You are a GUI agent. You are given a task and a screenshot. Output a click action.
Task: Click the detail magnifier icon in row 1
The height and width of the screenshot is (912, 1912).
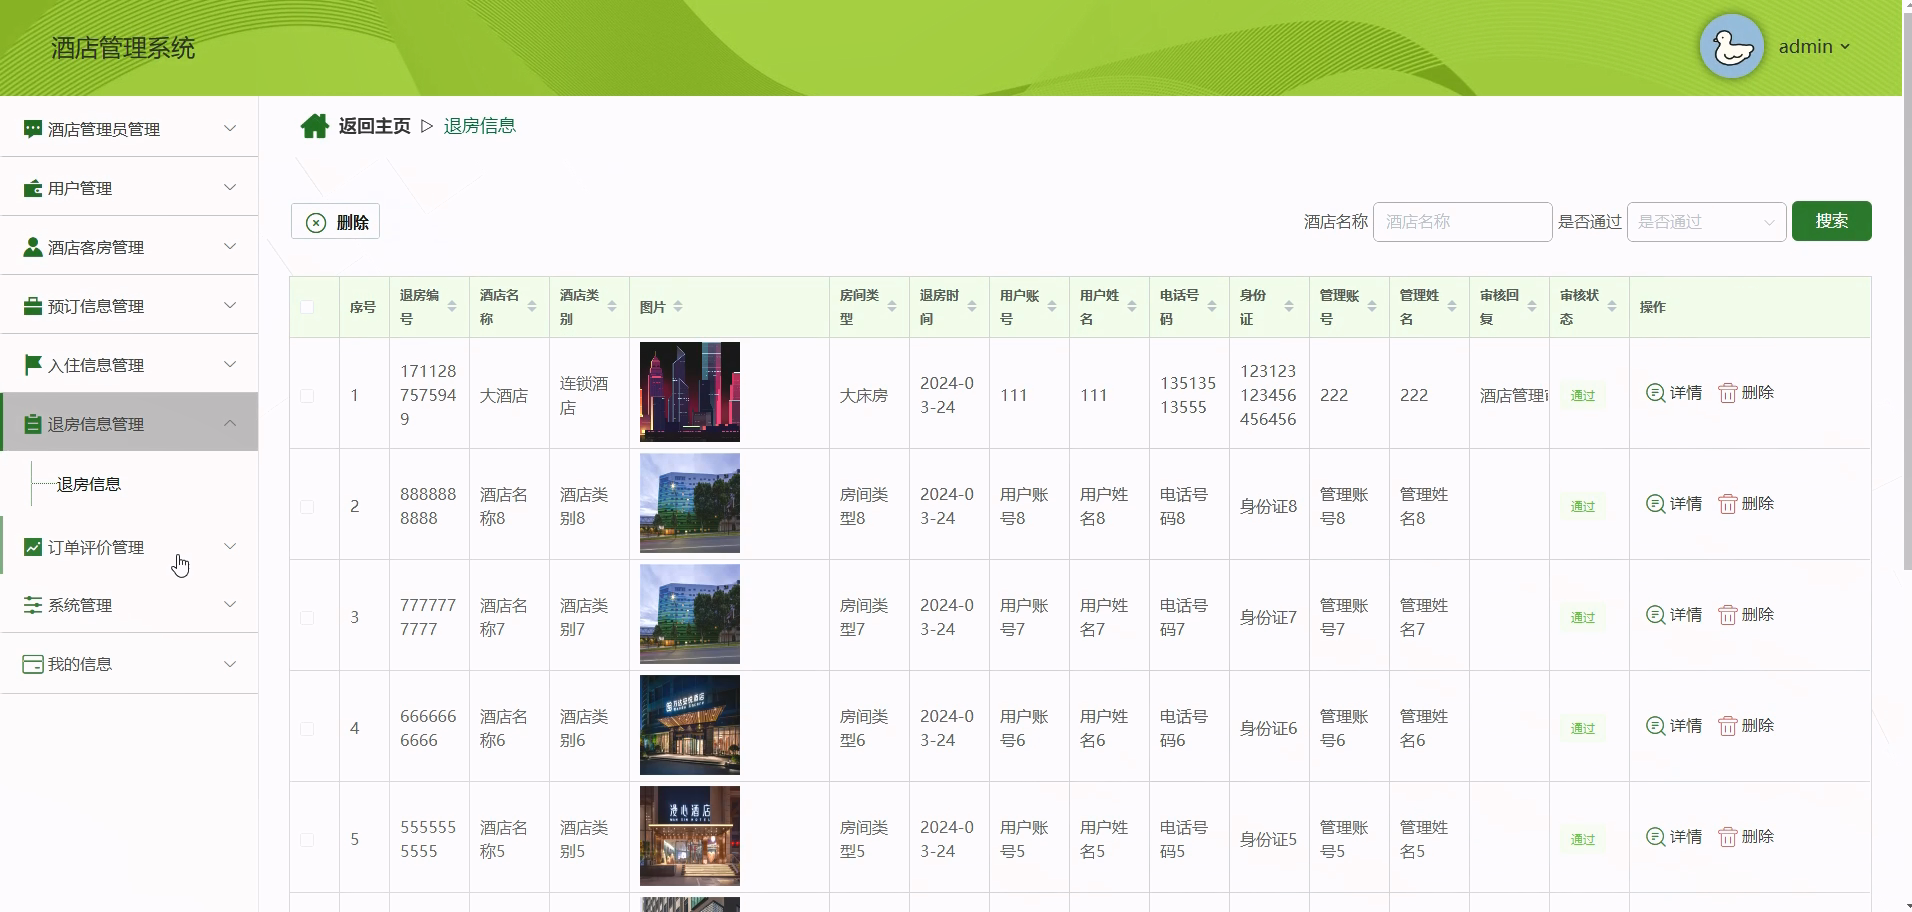coord(1656,393)
